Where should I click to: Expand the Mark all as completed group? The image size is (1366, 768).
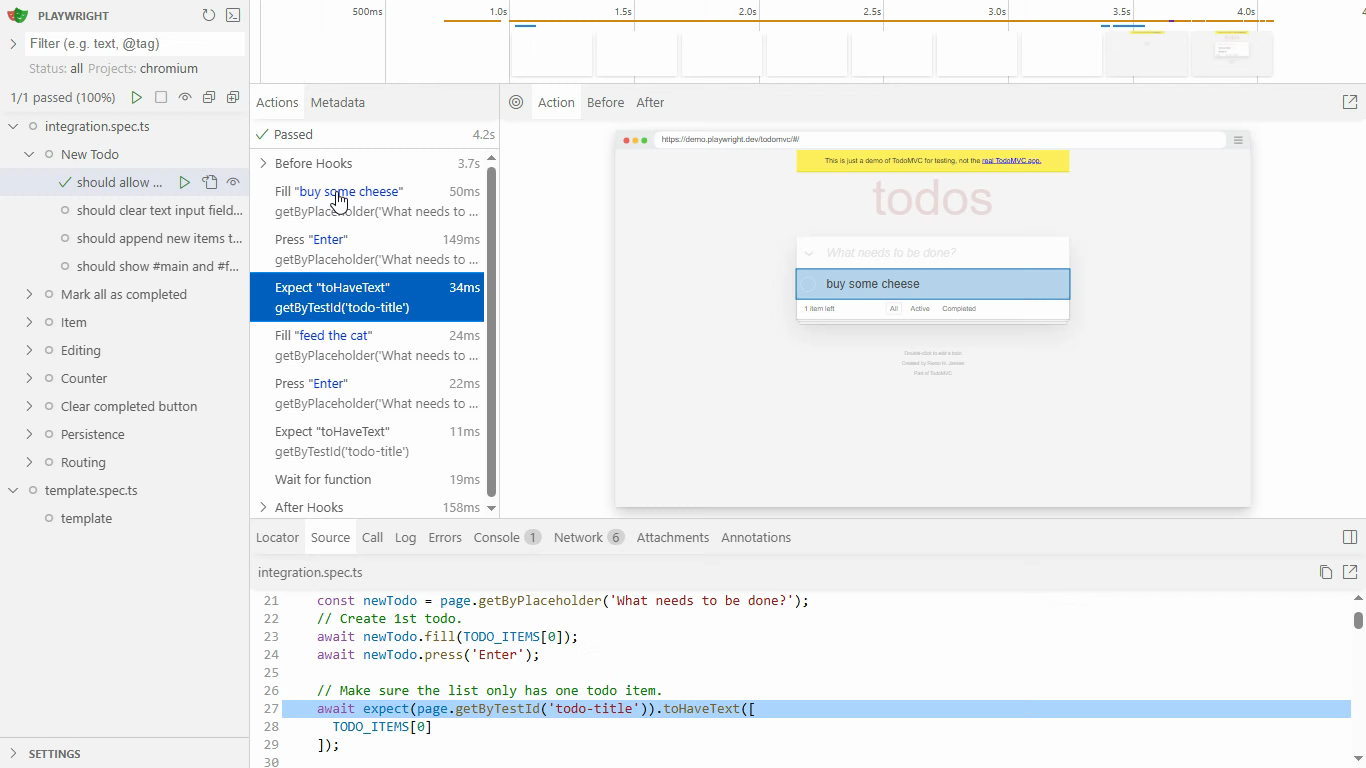coord(29,294)
